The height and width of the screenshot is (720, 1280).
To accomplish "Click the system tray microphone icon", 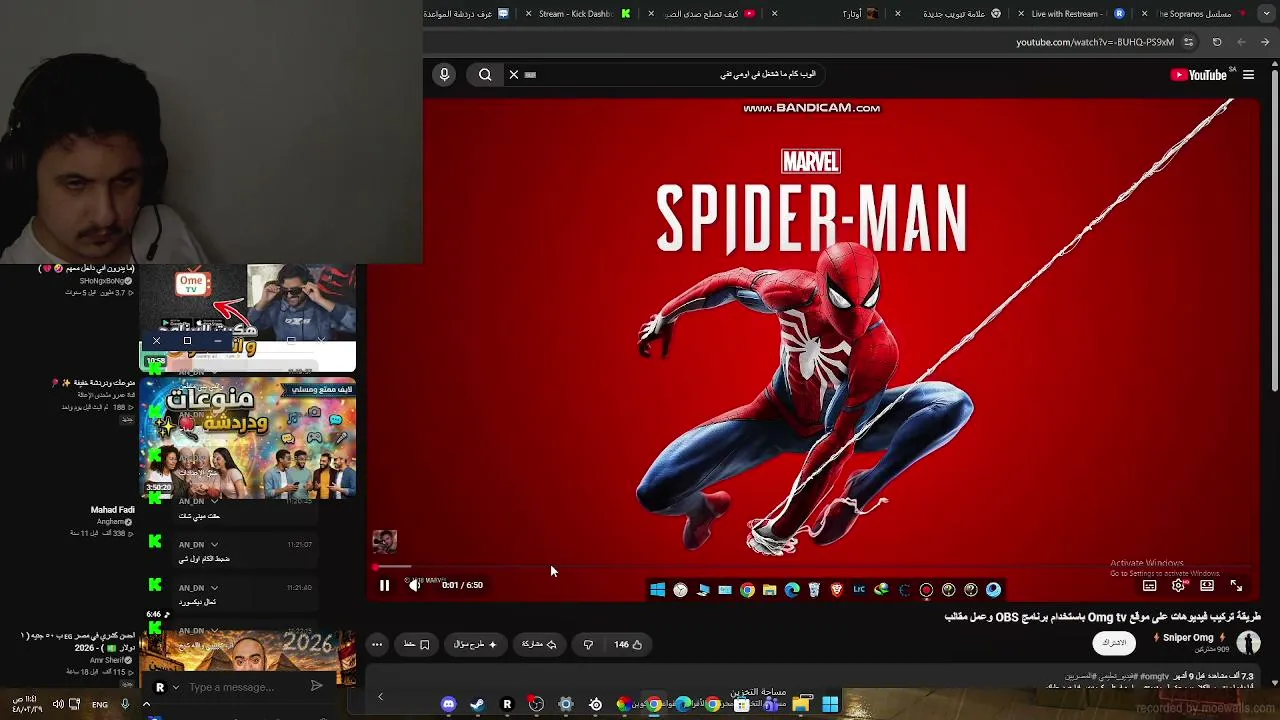I will (125, 704).
